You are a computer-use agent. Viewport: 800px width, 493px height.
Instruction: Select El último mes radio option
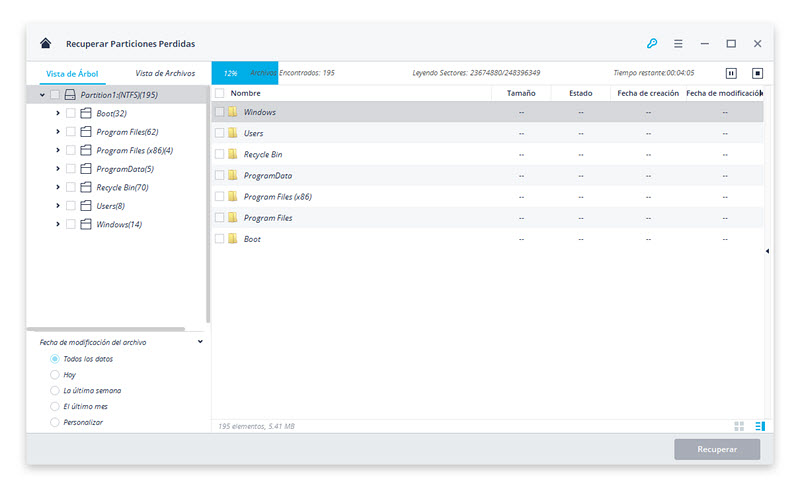coord(55,406)
